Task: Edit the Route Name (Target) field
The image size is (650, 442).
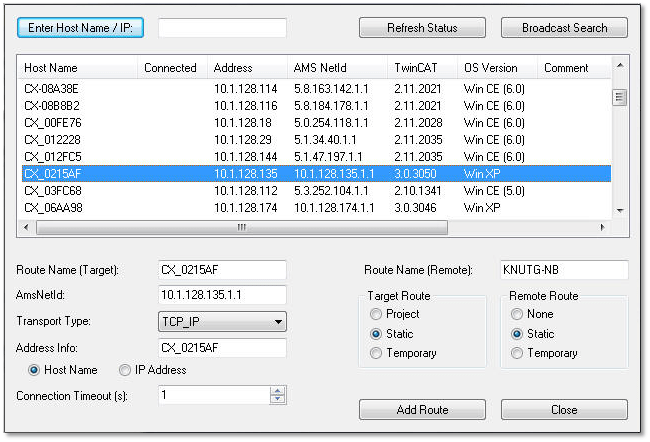Action: (x=222, y=270)
